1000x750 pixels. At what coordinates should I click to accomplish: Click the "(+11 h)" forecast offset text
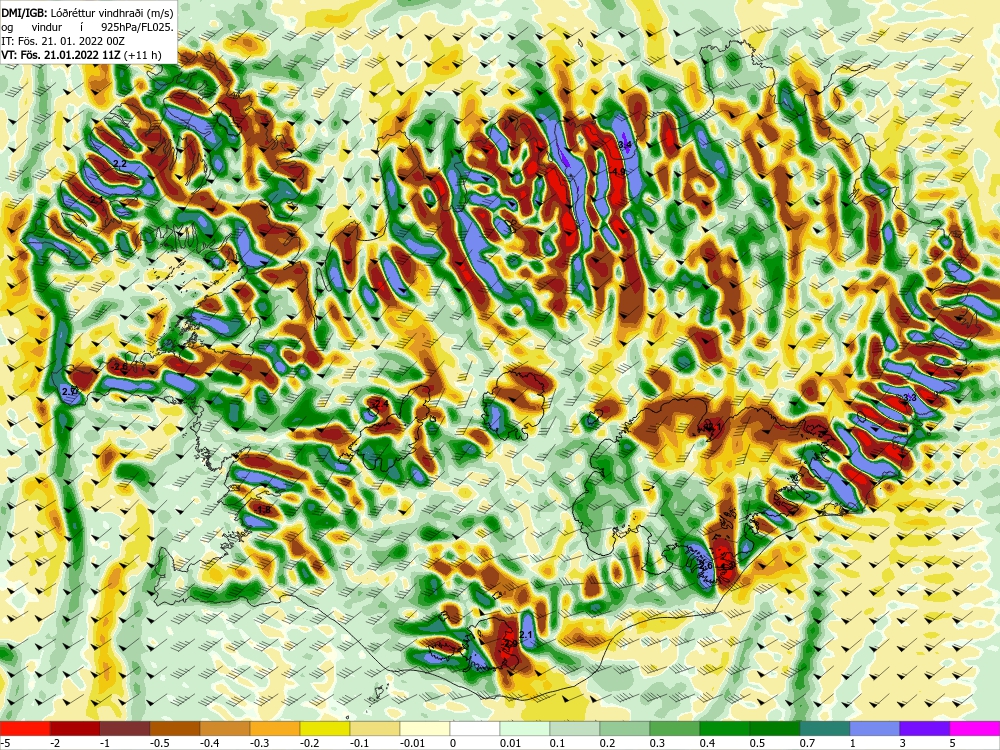pyautogui.click(x=142, y=55)
